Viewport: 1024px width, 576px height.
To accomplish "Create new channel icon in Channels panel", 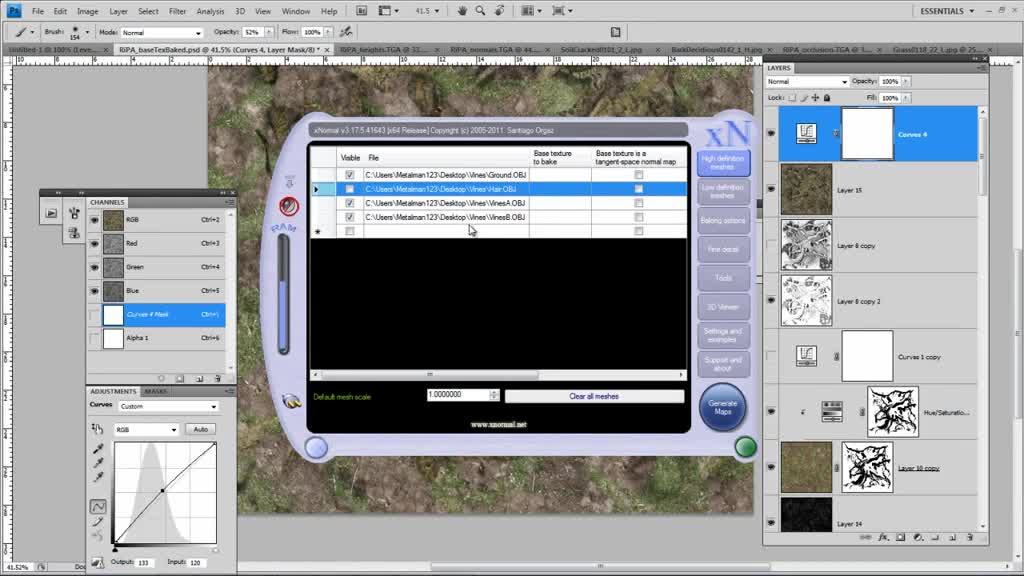I will point(199,378).
